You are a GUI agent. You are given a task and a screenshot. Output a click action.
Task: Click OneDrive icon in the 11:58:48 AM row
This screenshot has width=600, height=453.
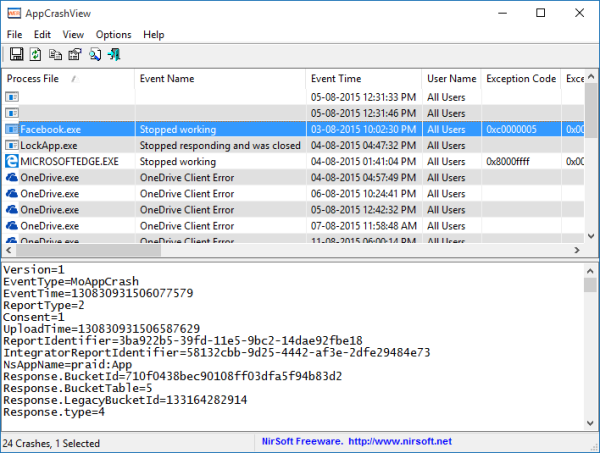click(12, 226)
